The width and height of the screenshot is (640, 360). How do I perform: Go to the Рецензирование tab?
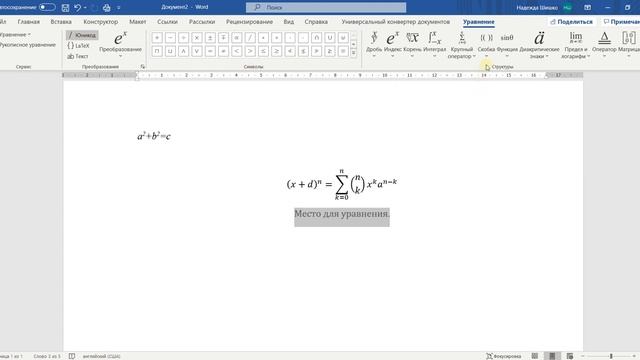tap(249, 22)
